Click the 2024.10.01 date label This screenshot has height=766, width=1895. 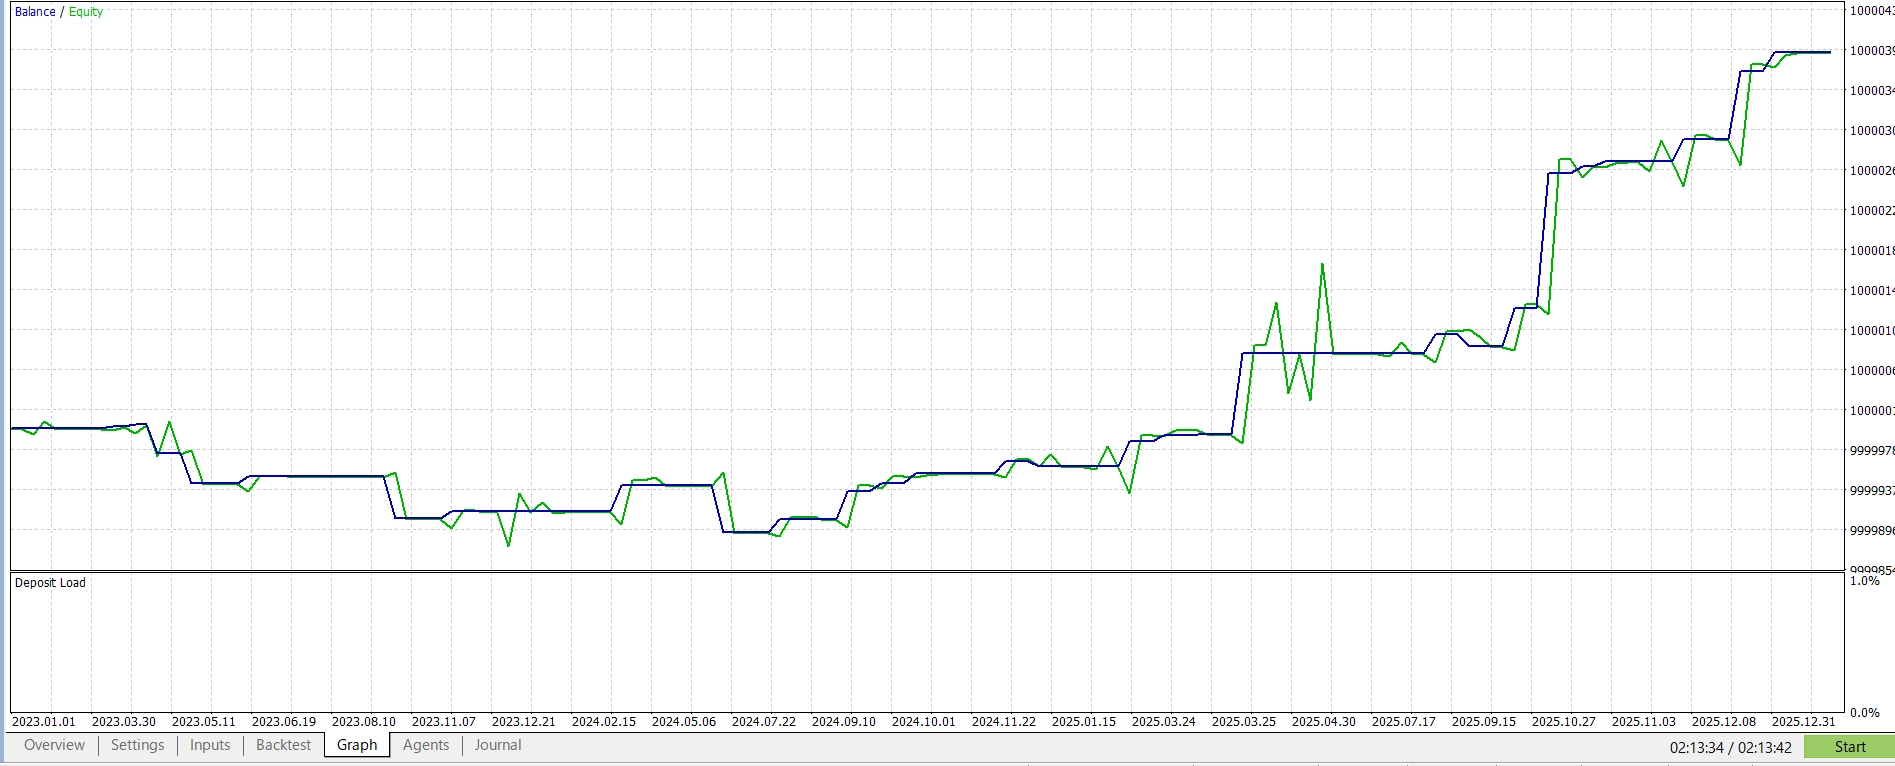[924, 722]
